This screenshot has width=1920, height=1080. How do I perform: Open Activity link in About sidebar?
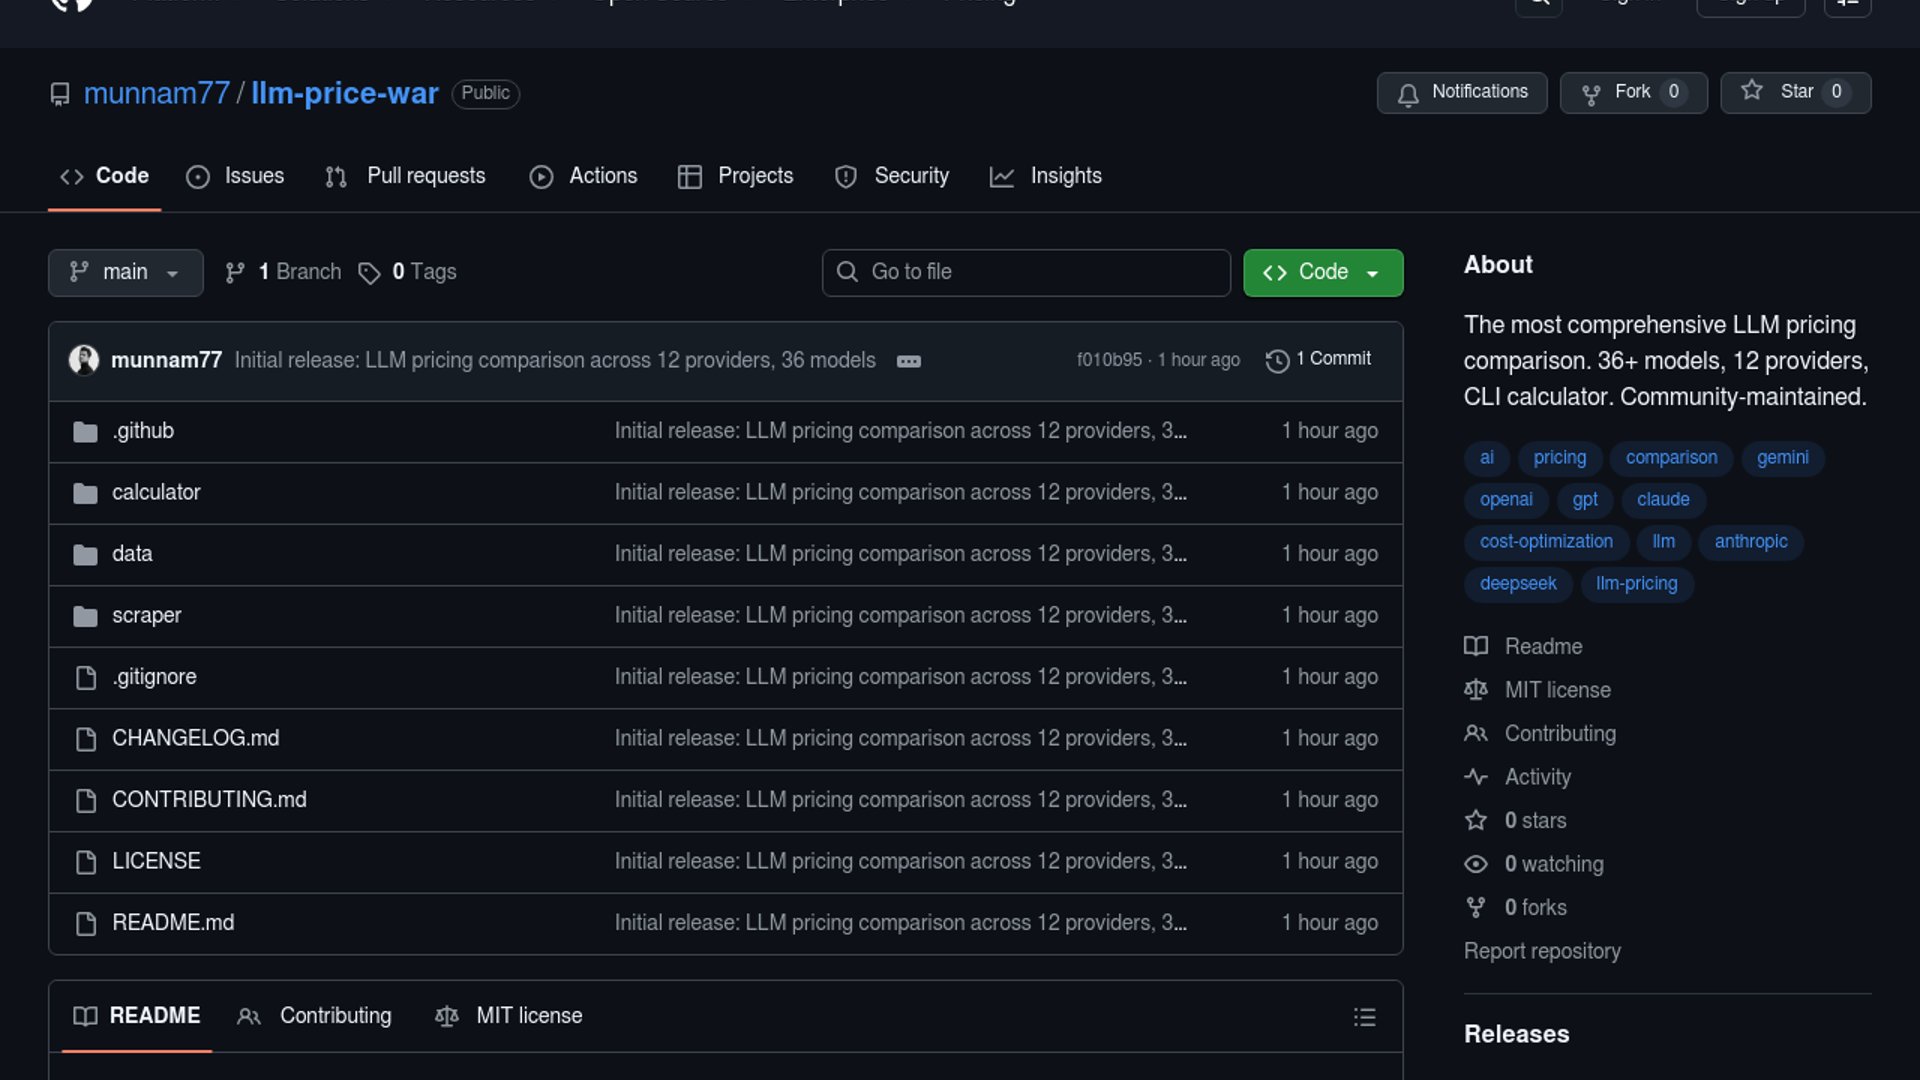pos(1537,777)
